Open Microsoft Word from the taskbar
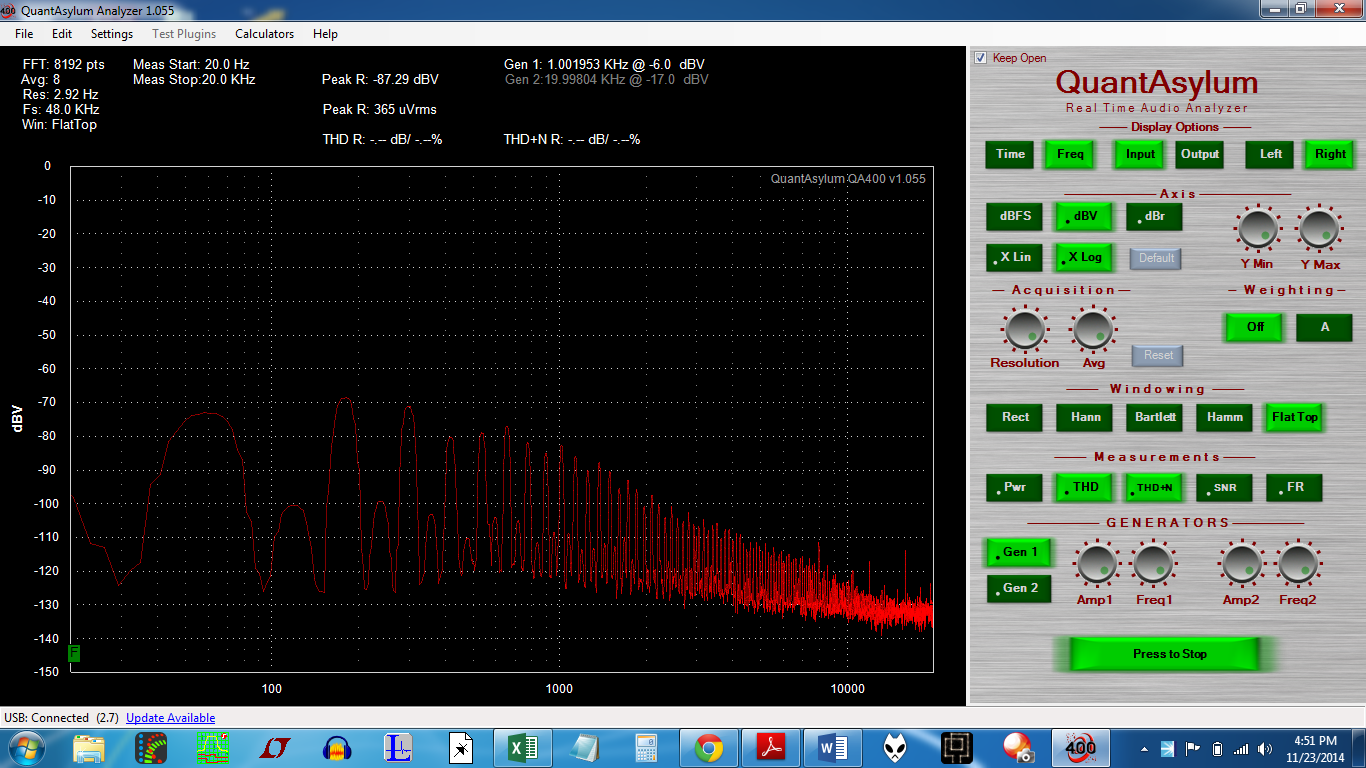The height and width of the screenshot is (768, 1366). click(x=833, y=747)
